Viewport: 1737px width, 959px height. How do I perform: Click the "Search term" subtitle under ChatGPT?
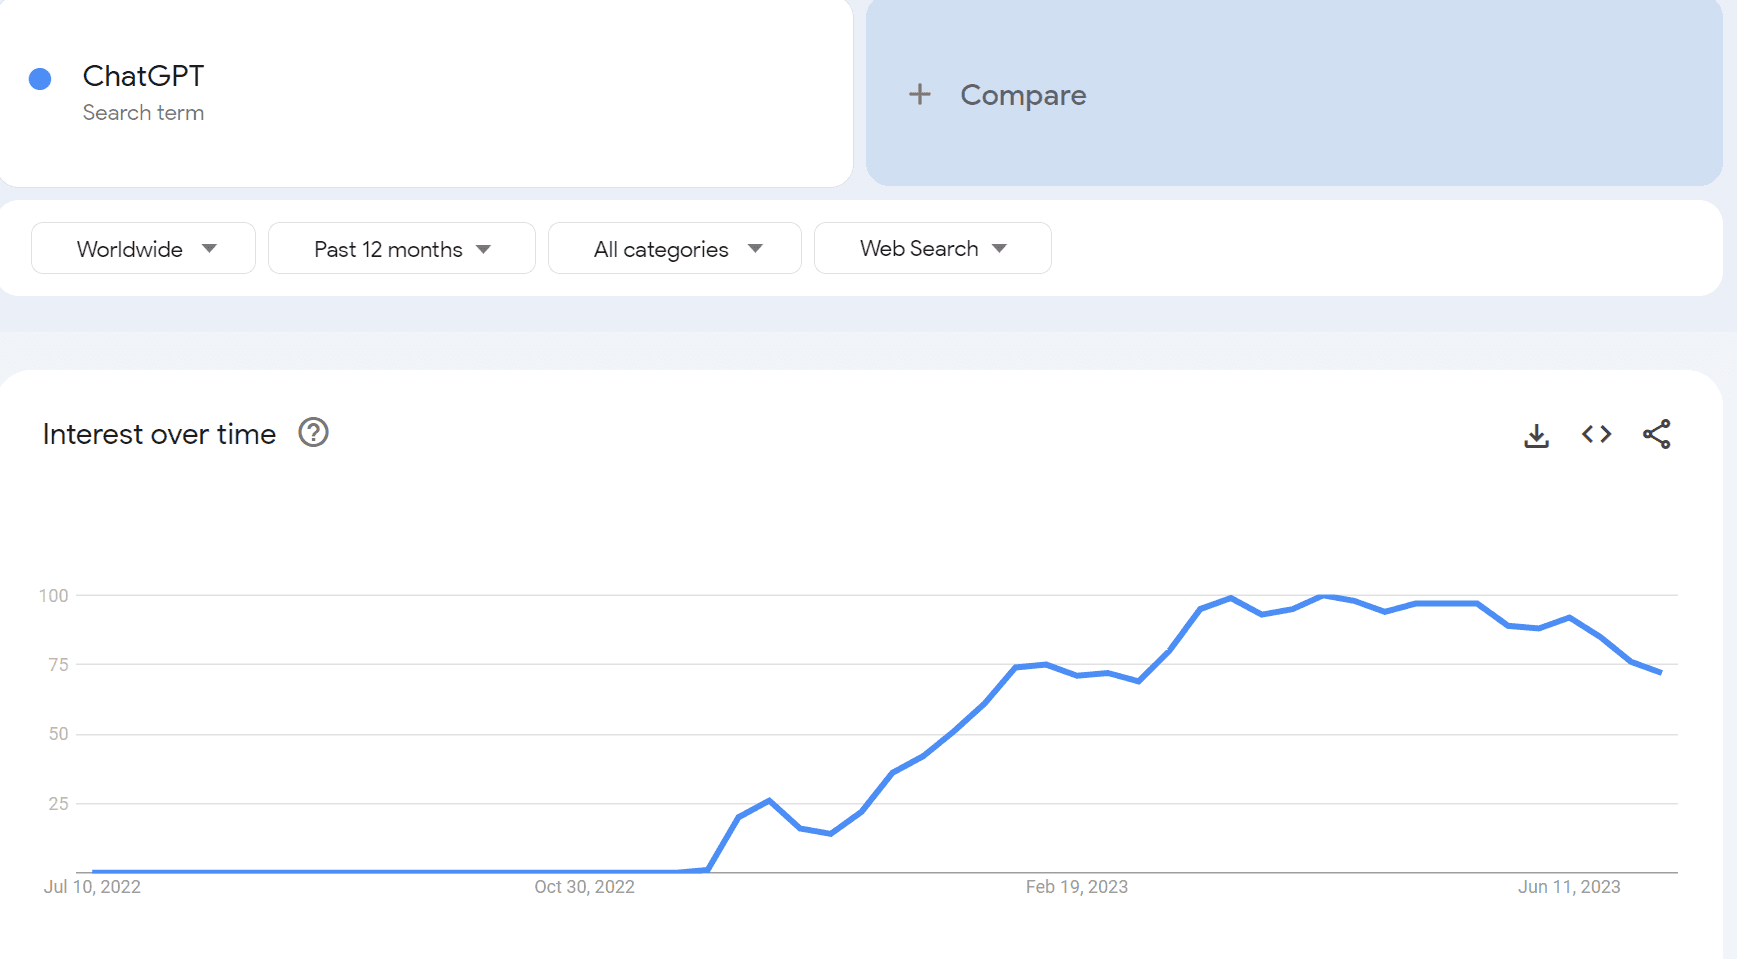tap(143, 113)
